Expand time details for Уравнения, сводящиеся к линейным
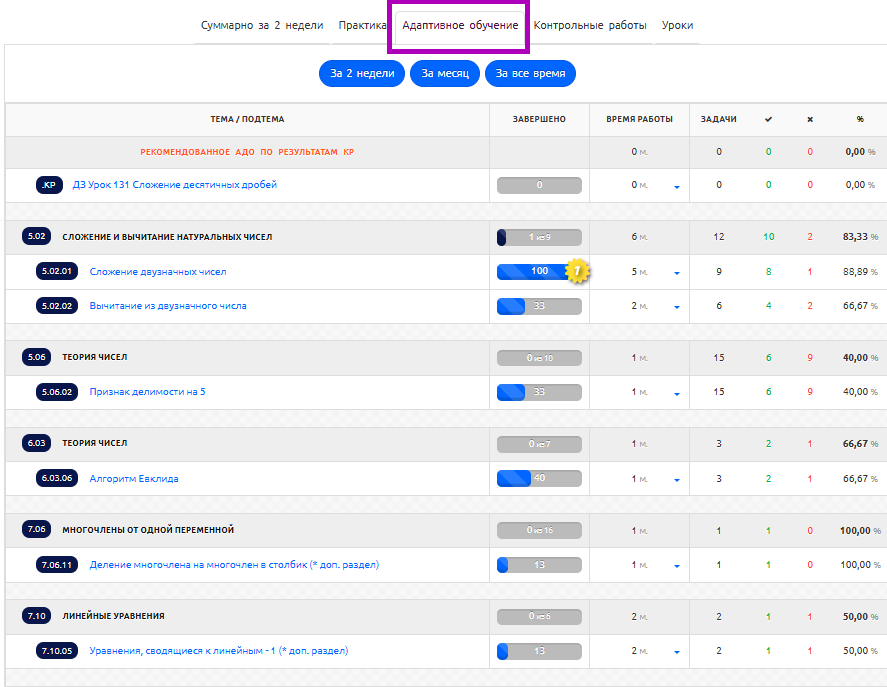The width and height of the screenshot is (887, 687). pyautogui.click(x=677, y=652)
